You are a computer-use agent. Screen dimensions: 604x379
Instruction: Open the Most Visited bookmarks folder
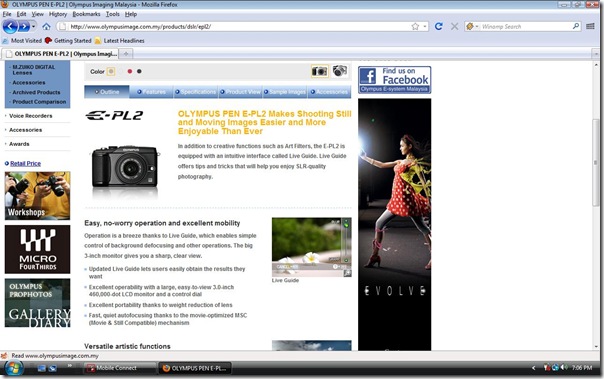coord(22,40)
